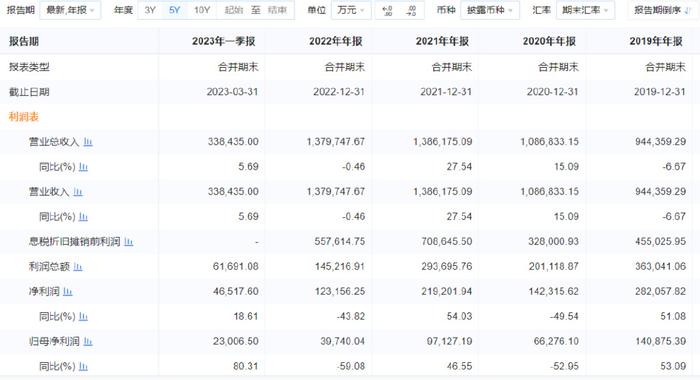Viewport: 700px width, 380px height.
Task: Toggle 报告期倒序 sort order button
Action: 663,10
